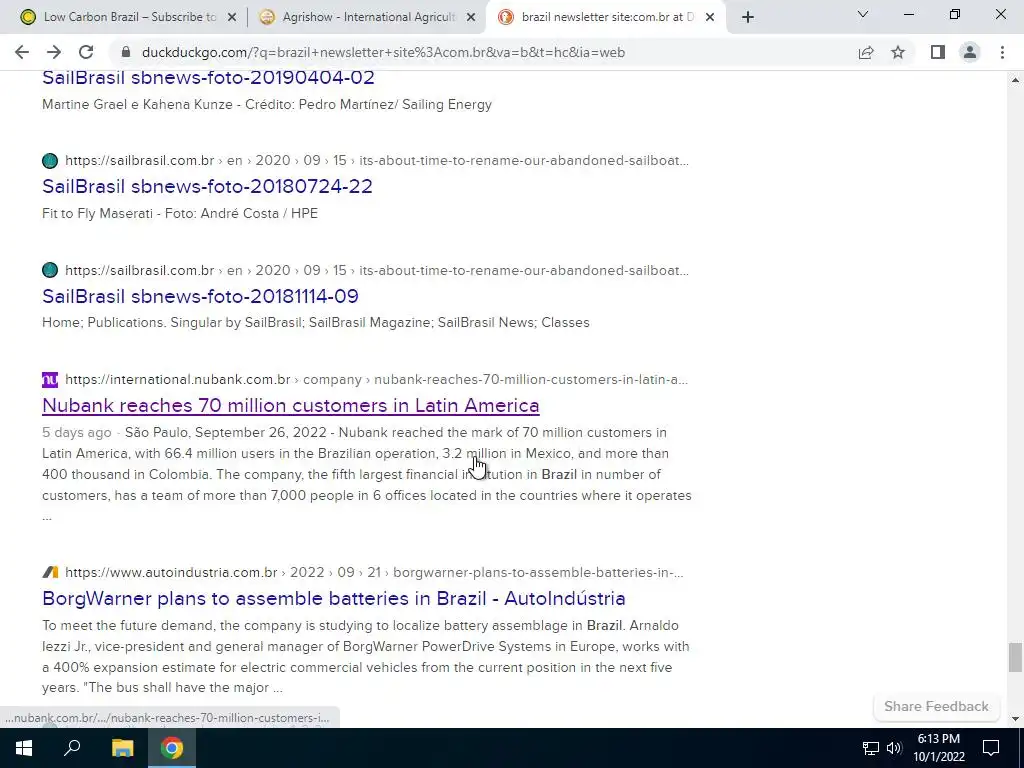
Task: Click sailbrasil favicon above sbnews-foto-20181114-09
Action: click(50, 270)
